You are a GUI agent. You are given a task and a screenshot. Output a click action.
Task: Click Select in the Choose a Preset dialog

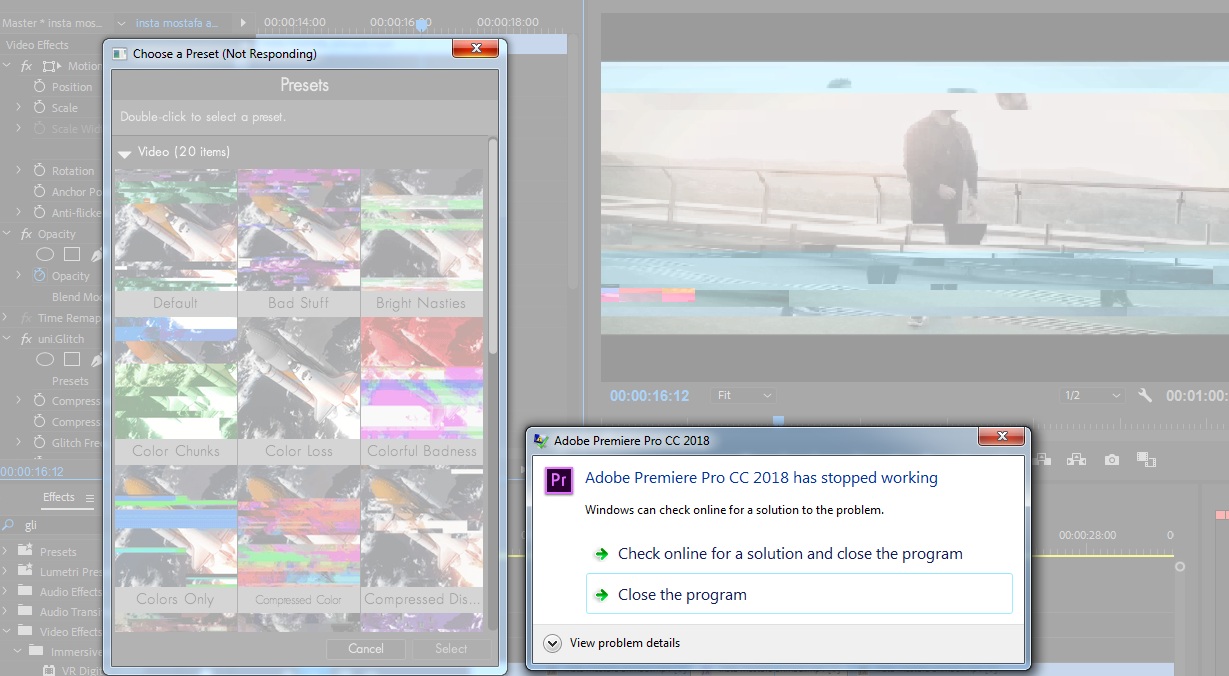[x=451, y=649]
